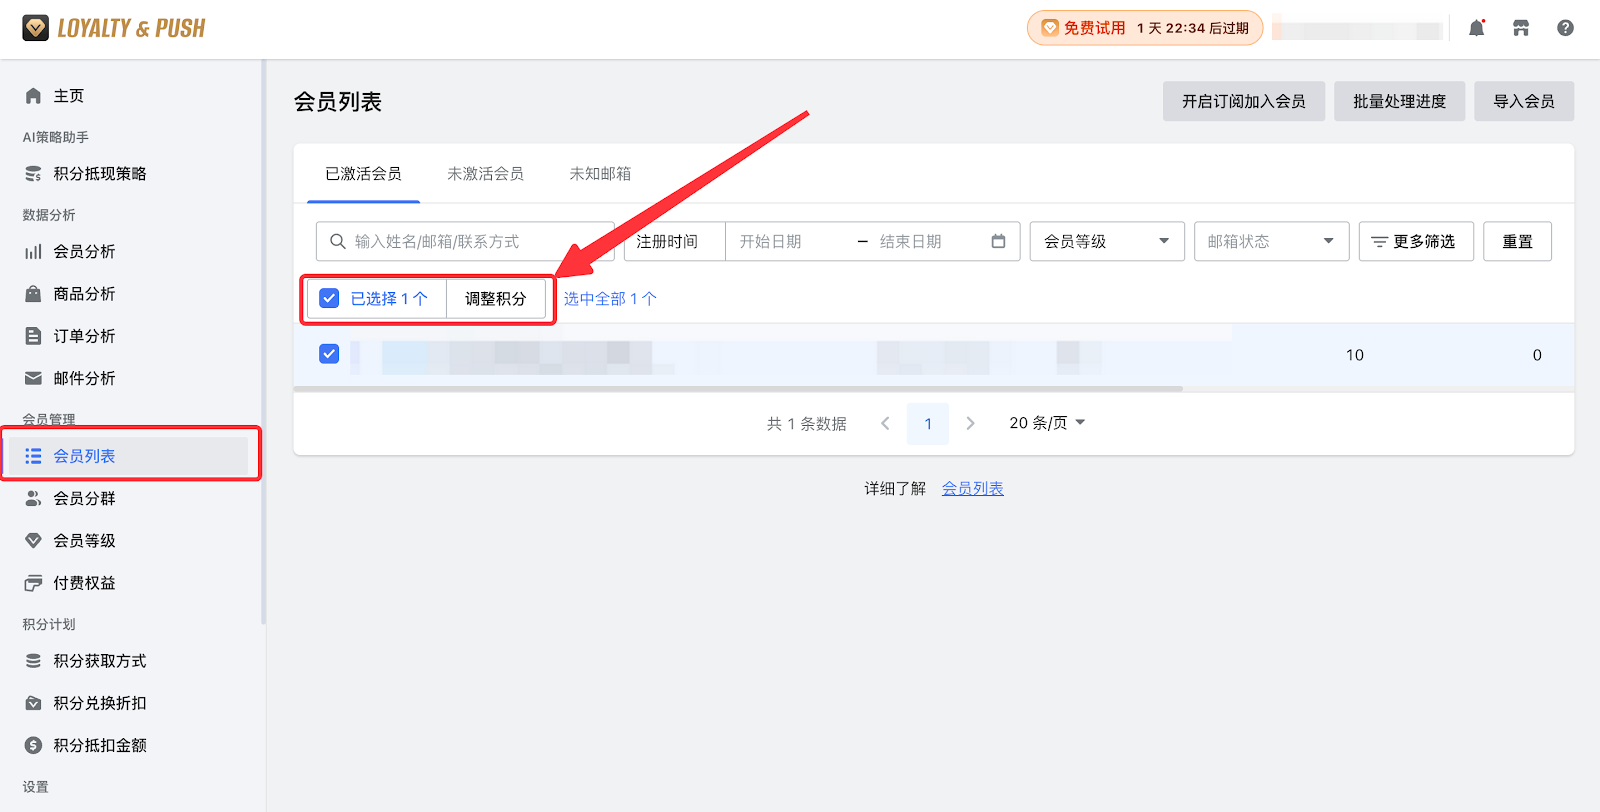Click the notification bell icon
Image resolution: width=1600 pixels, height=812 pixels.
point(1476,28)
